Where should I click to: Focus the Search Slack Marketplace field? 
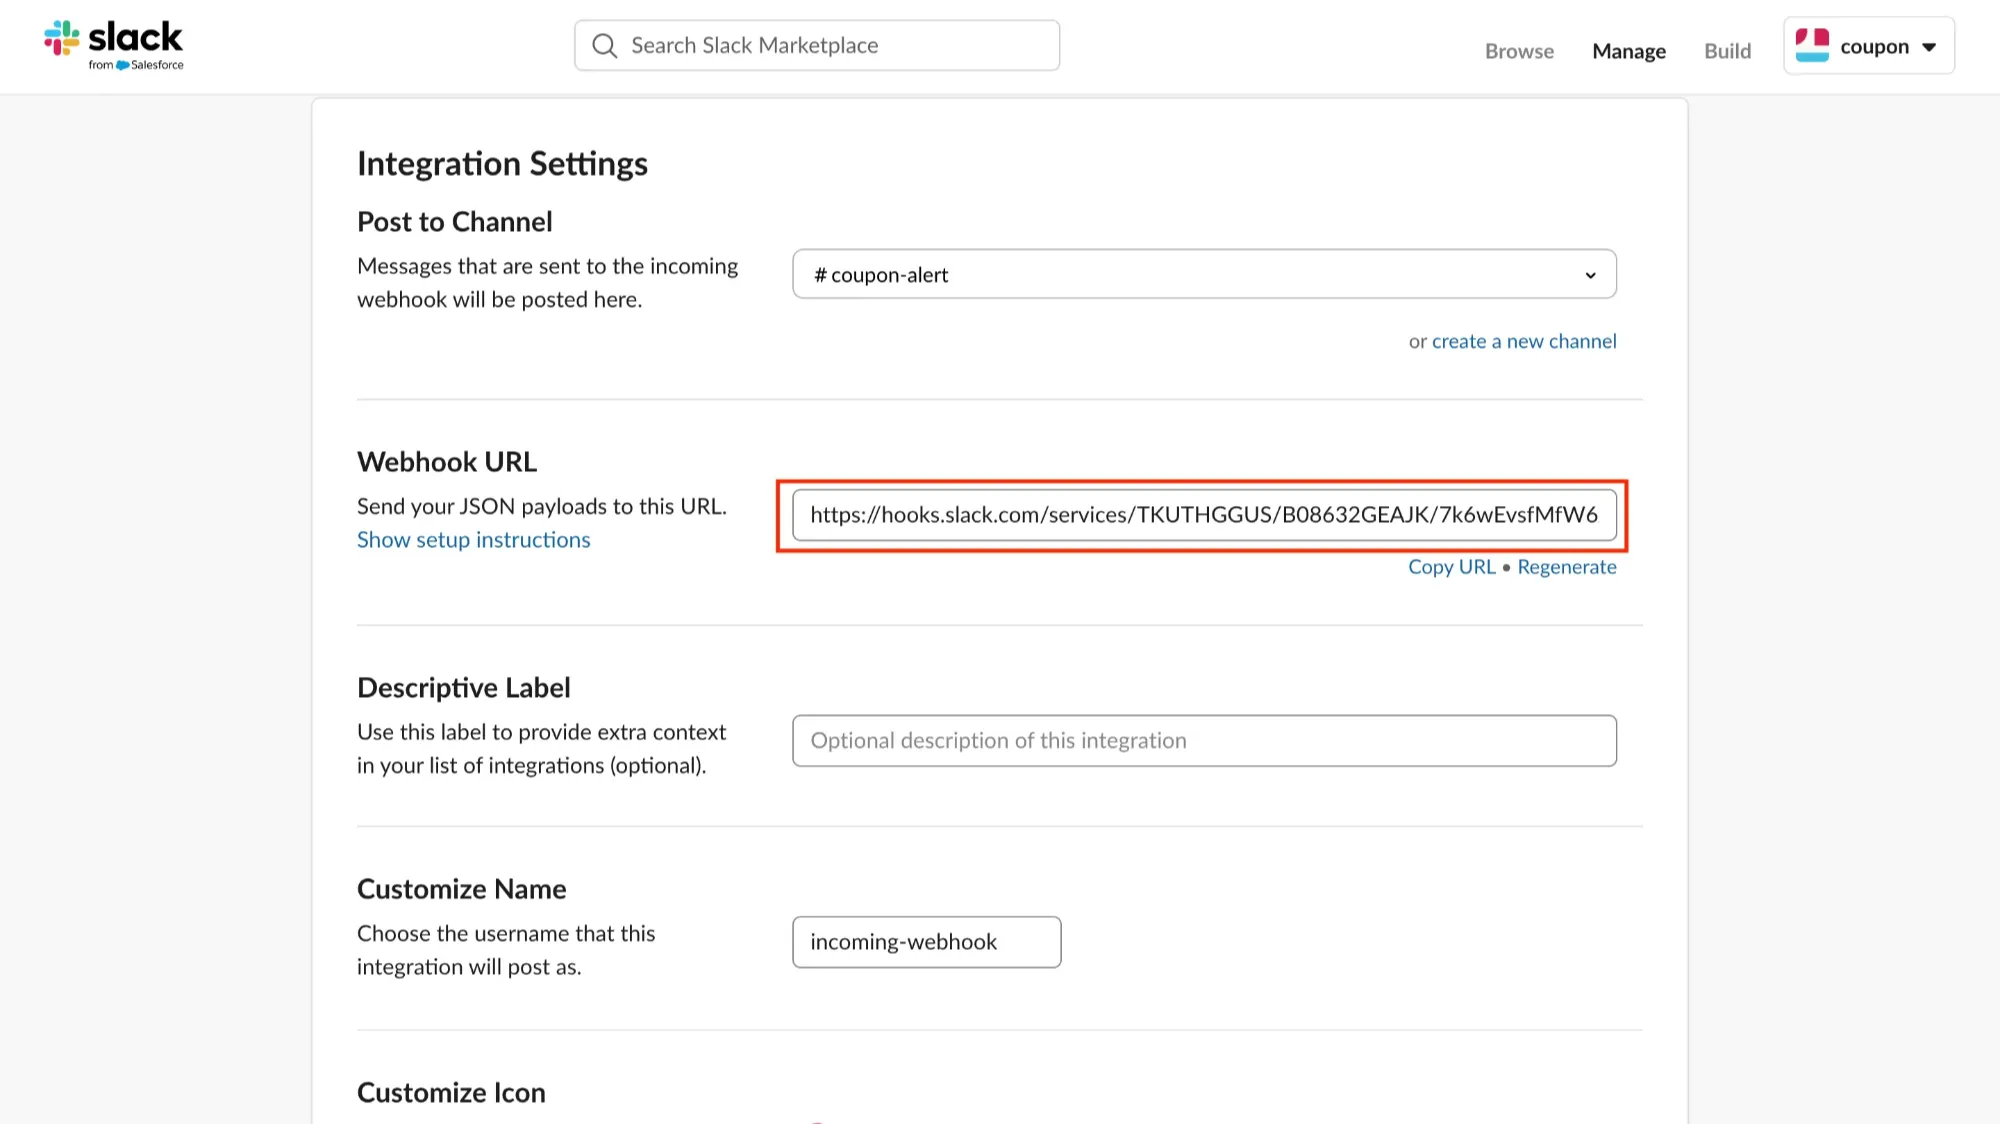[830, 46]
